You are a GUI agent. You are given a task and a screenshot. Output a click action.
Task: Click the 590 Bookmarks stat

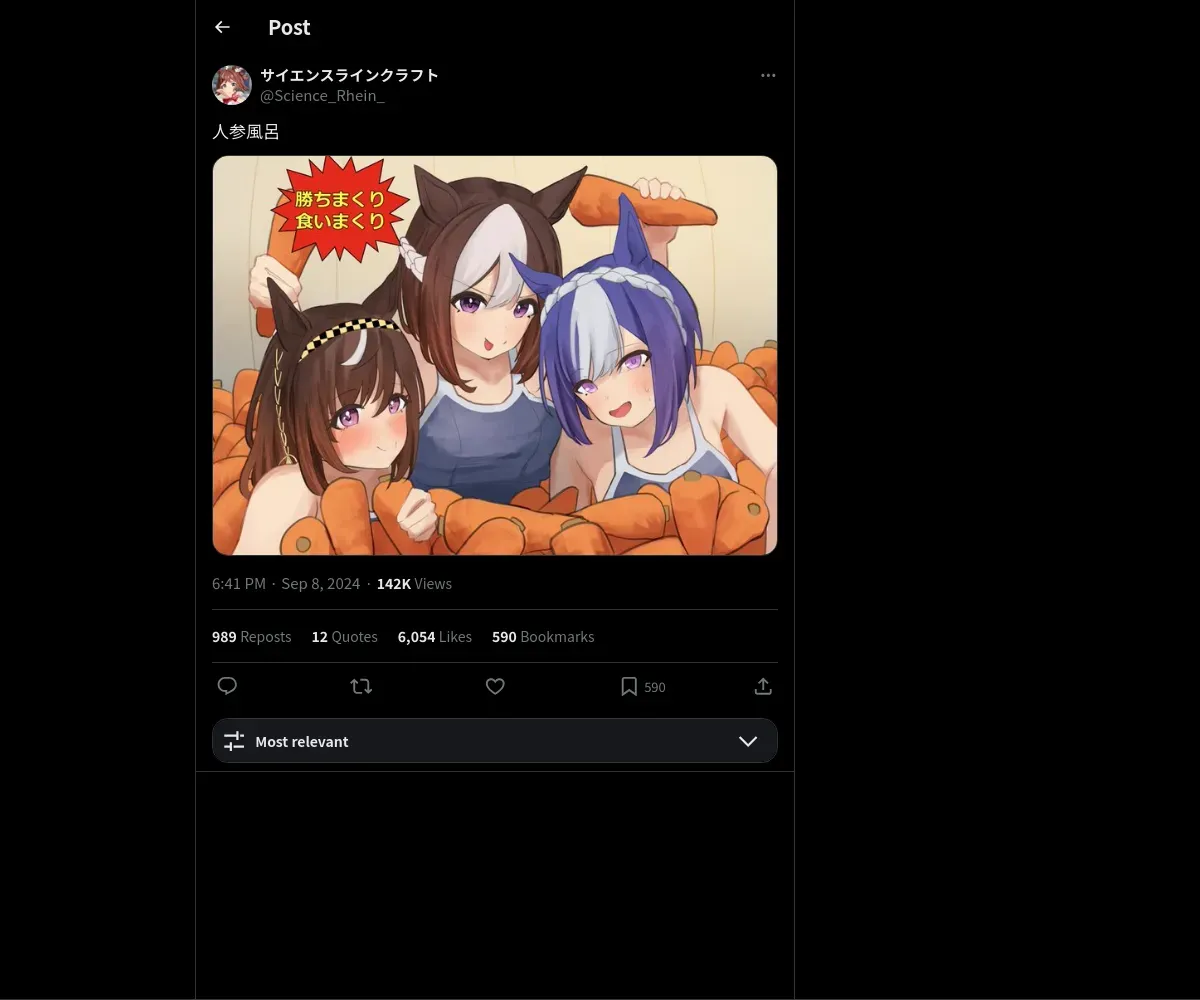pyautogui.click(x=543, y=637)
